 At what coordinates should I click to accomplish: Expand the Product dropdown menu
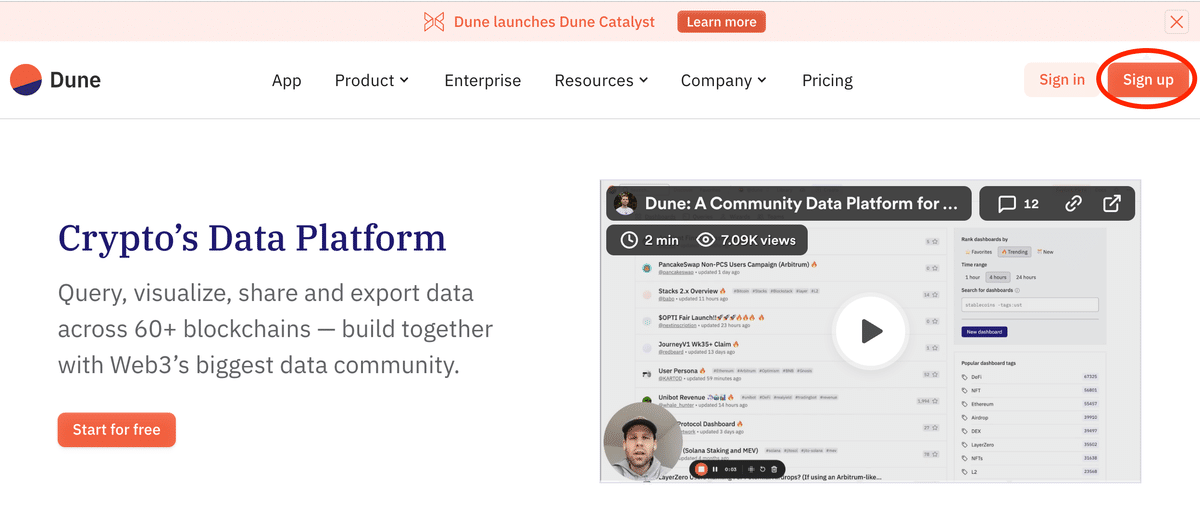coord(372,80)
